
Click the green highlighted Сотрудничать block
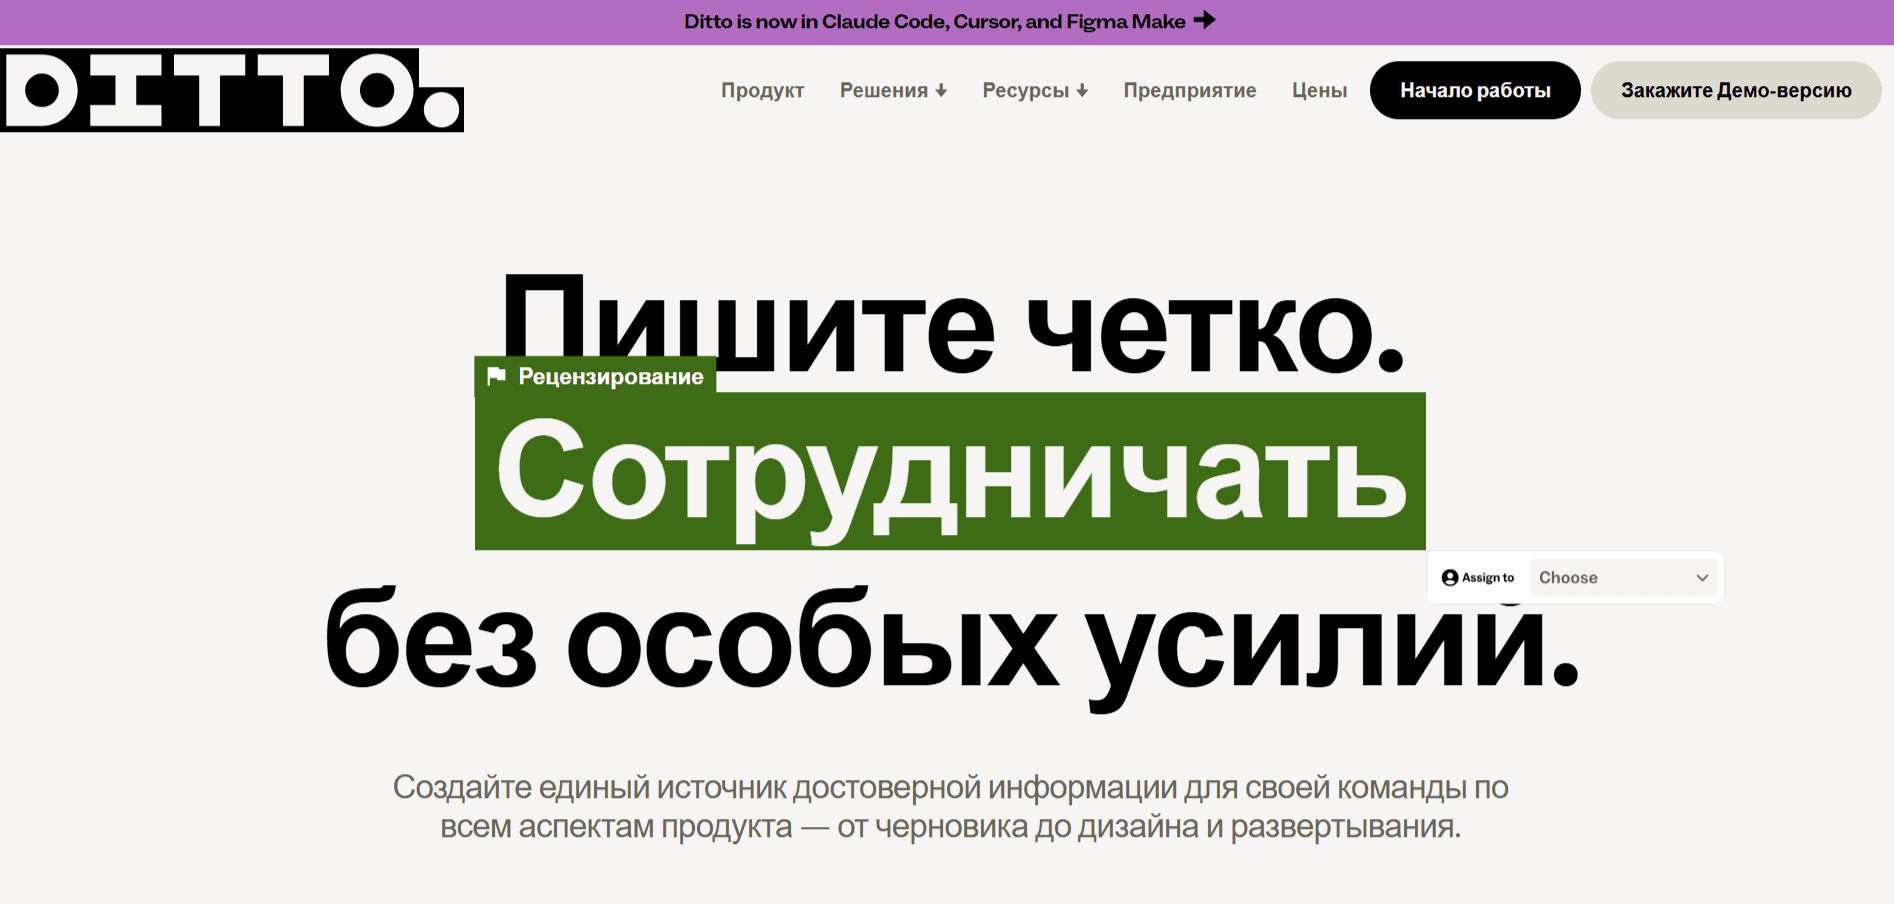[950, 471]
